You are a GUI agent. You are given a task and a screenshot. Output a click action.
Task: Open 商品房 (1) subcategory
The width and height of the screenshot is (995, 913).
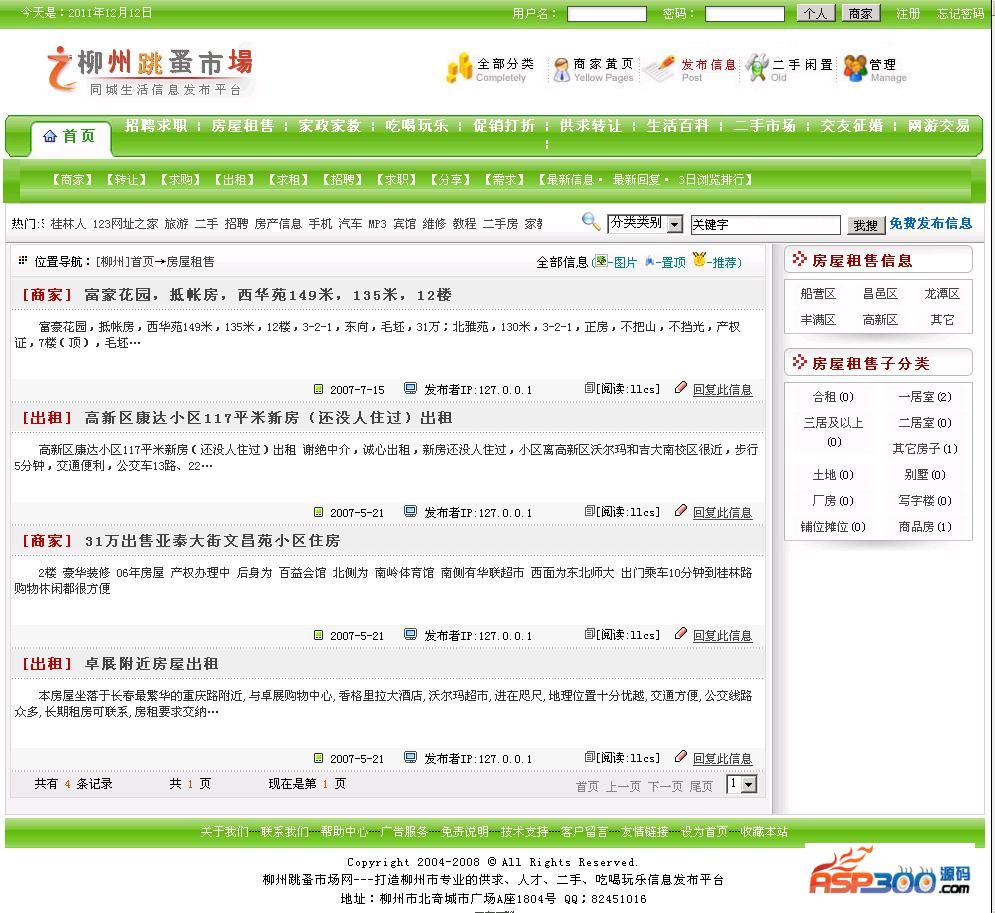pyautogui.click(x=925, y=527)
